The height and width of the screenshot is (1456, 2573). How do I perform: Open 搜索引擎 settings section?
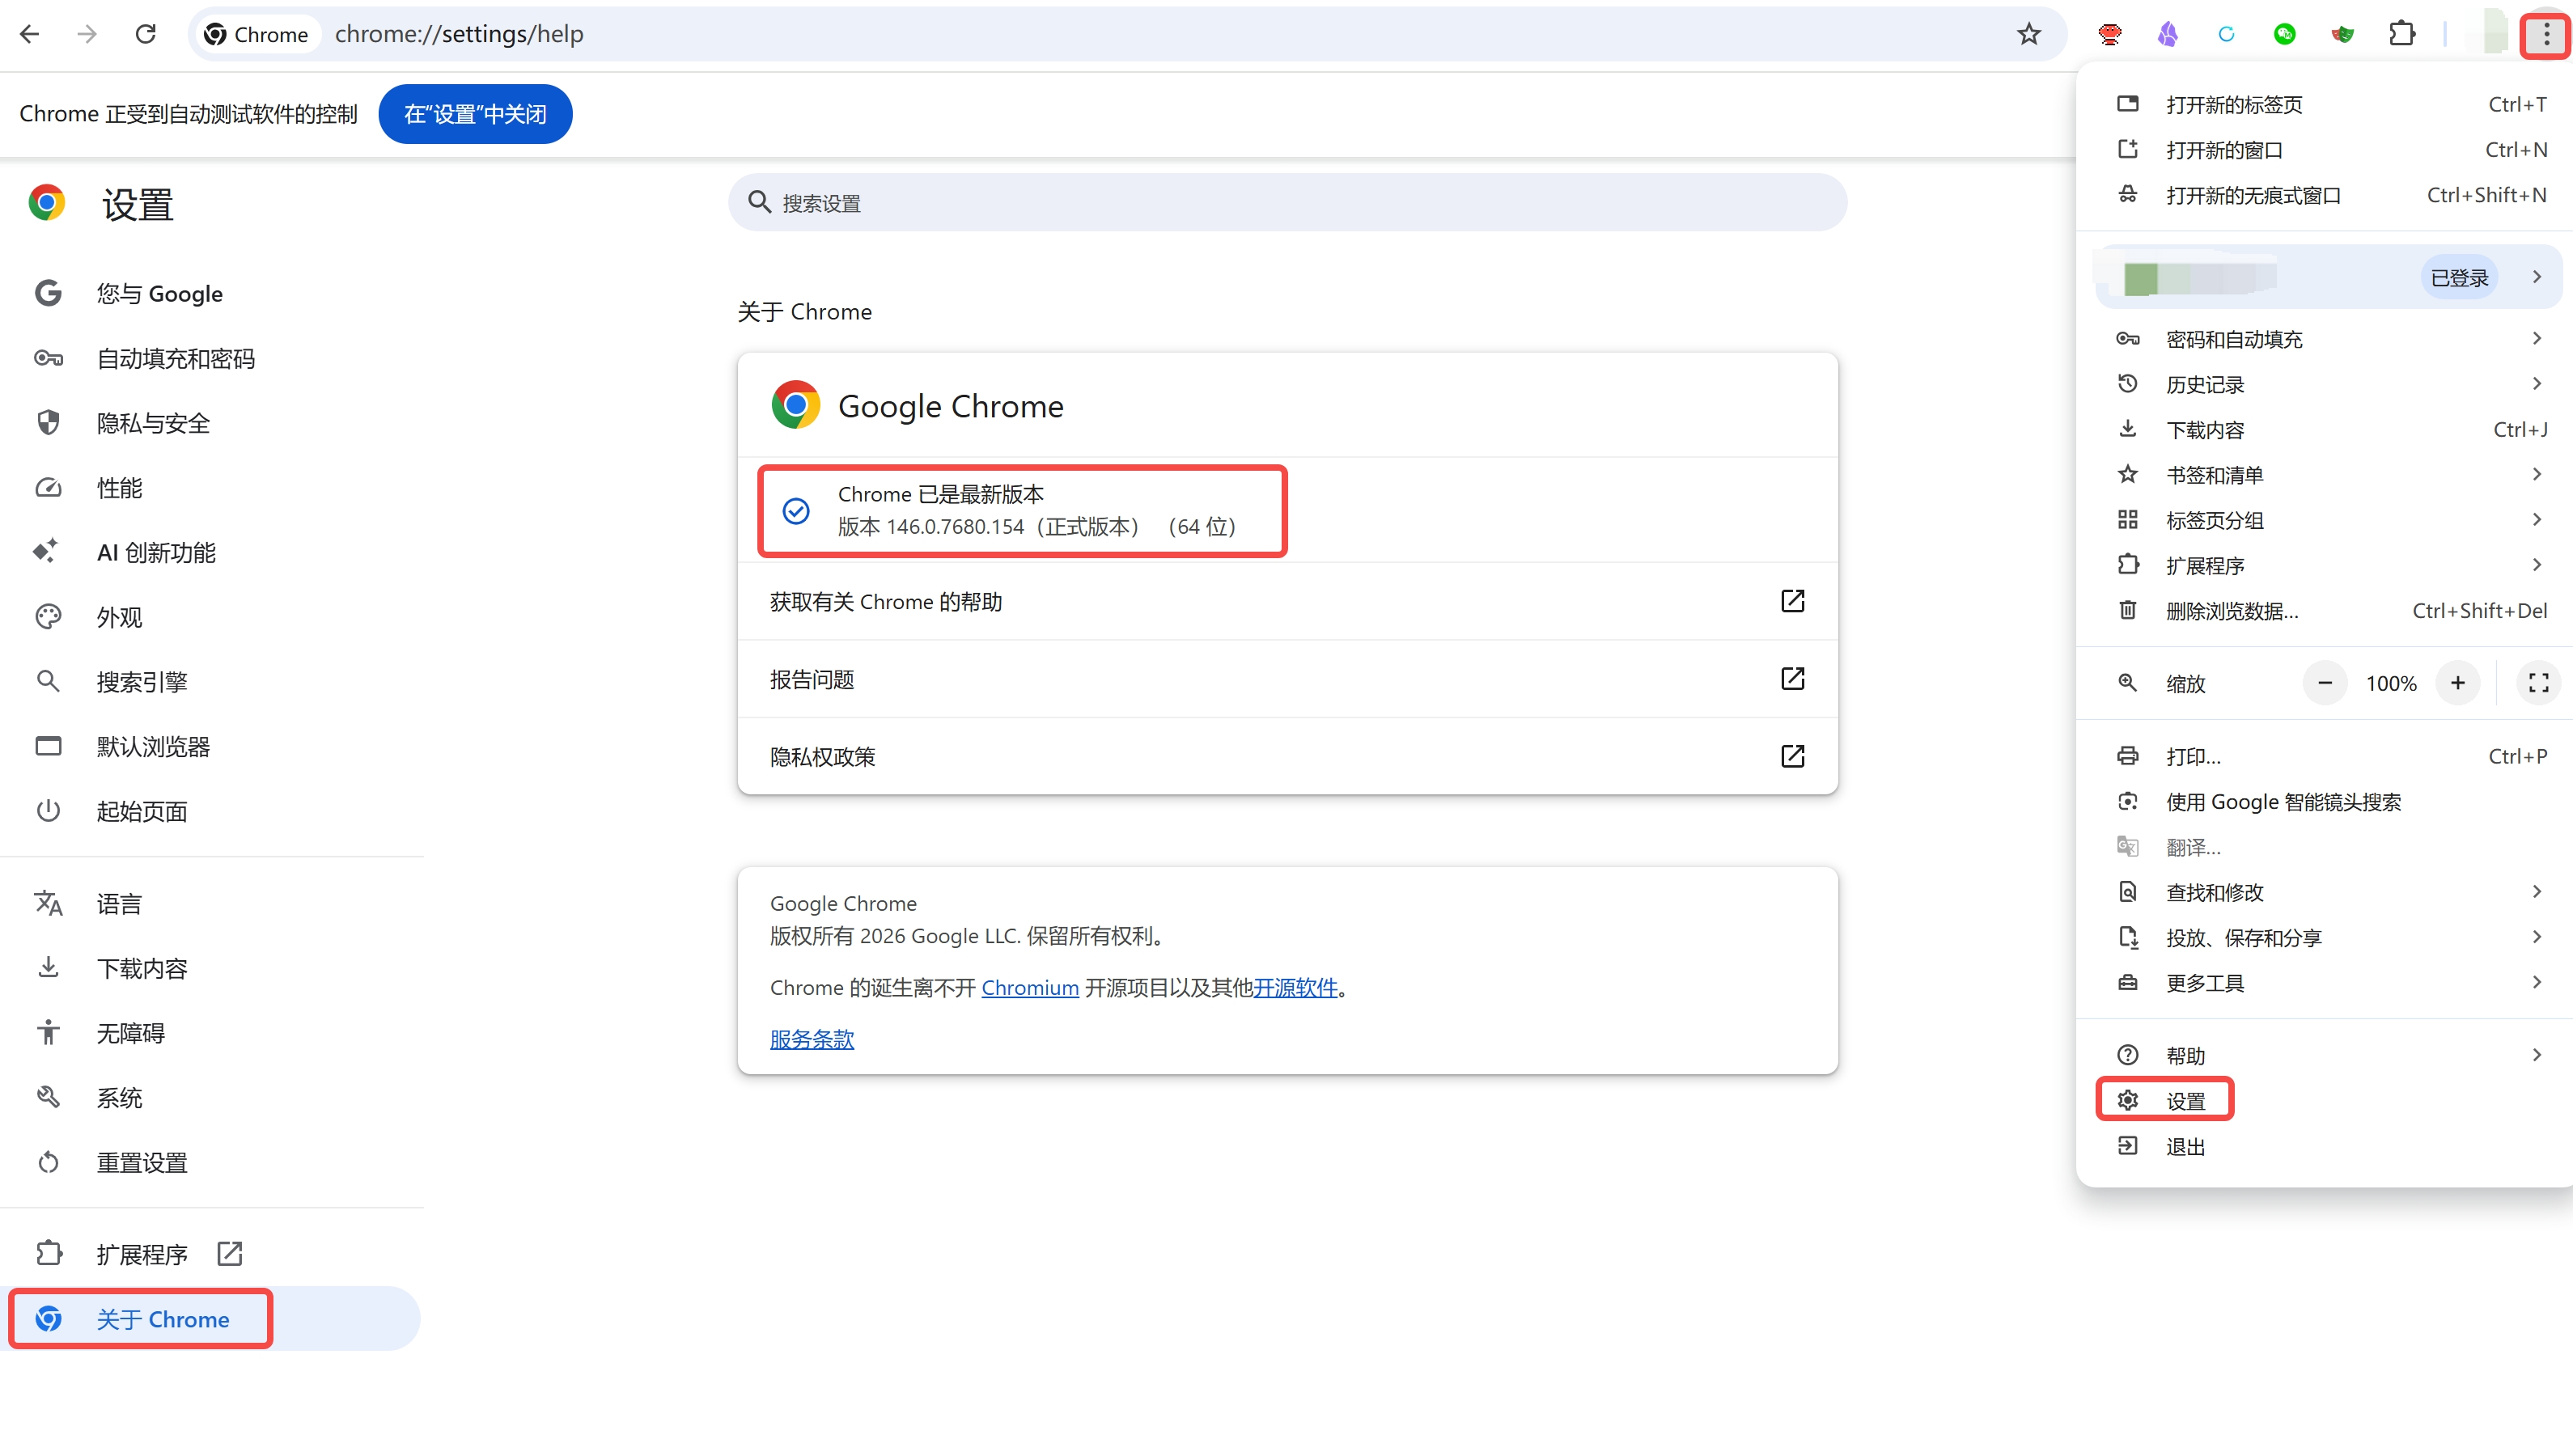212,682
